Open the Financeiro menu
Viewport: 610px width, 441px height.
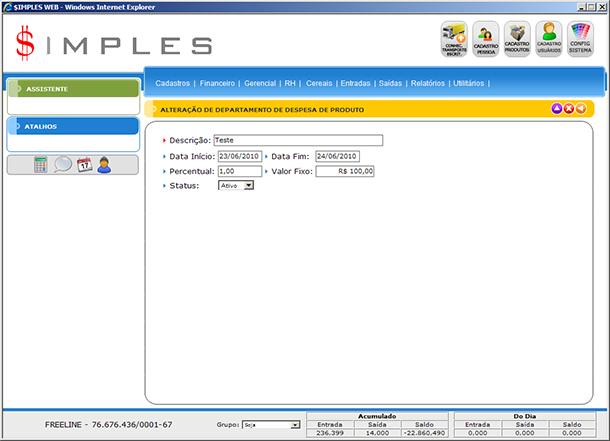click(217, 83)
